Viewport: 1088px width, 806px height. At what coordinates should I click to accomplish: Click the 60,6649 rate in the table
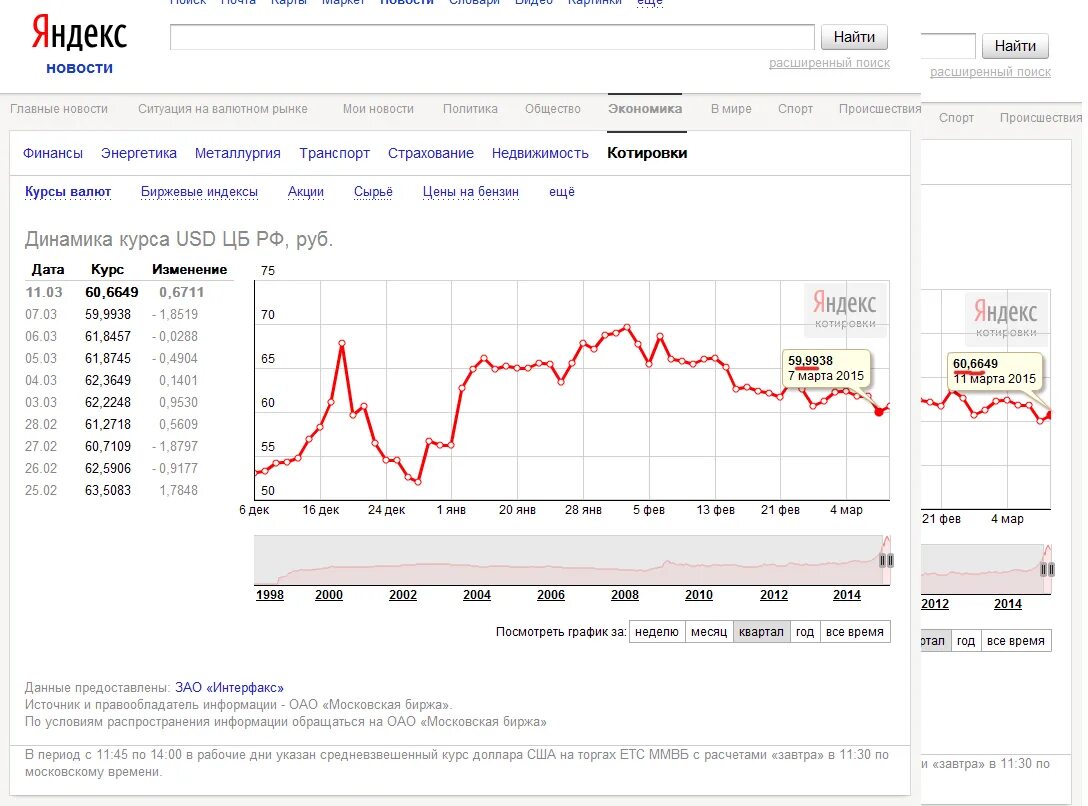[112, 293]
